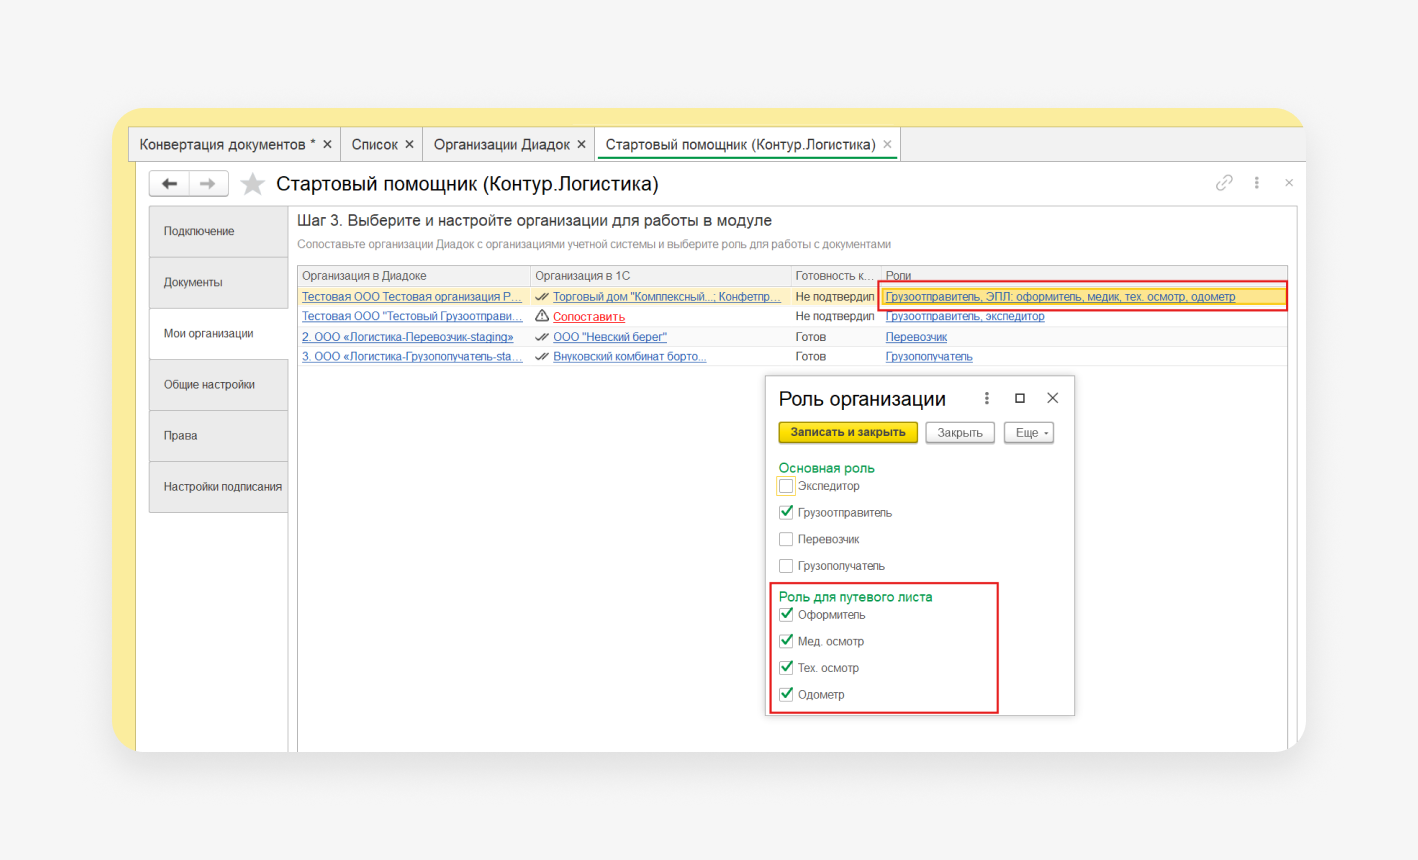
Task: Open Тестовая ООО "Тестовый Грузоотправи…" link
Action: (x=412, y=316)
